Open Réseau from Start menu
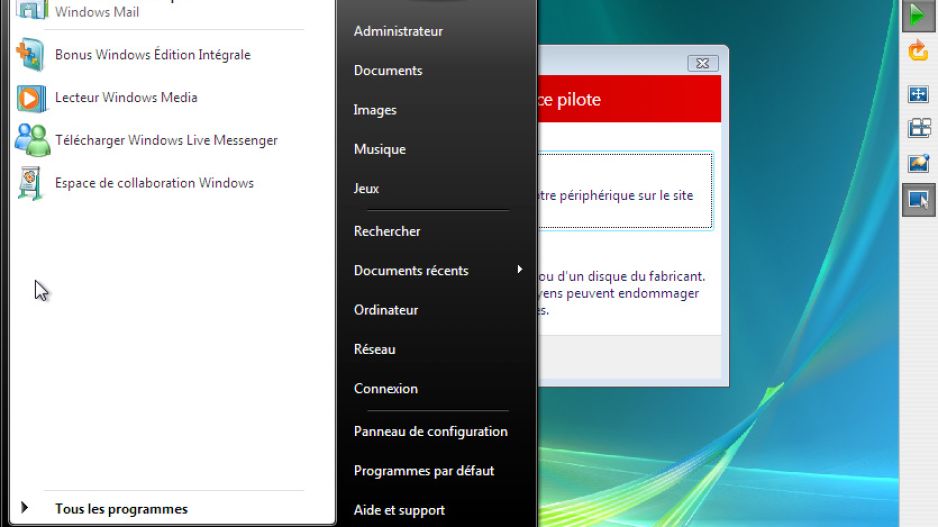 click(x=374, y=349)
